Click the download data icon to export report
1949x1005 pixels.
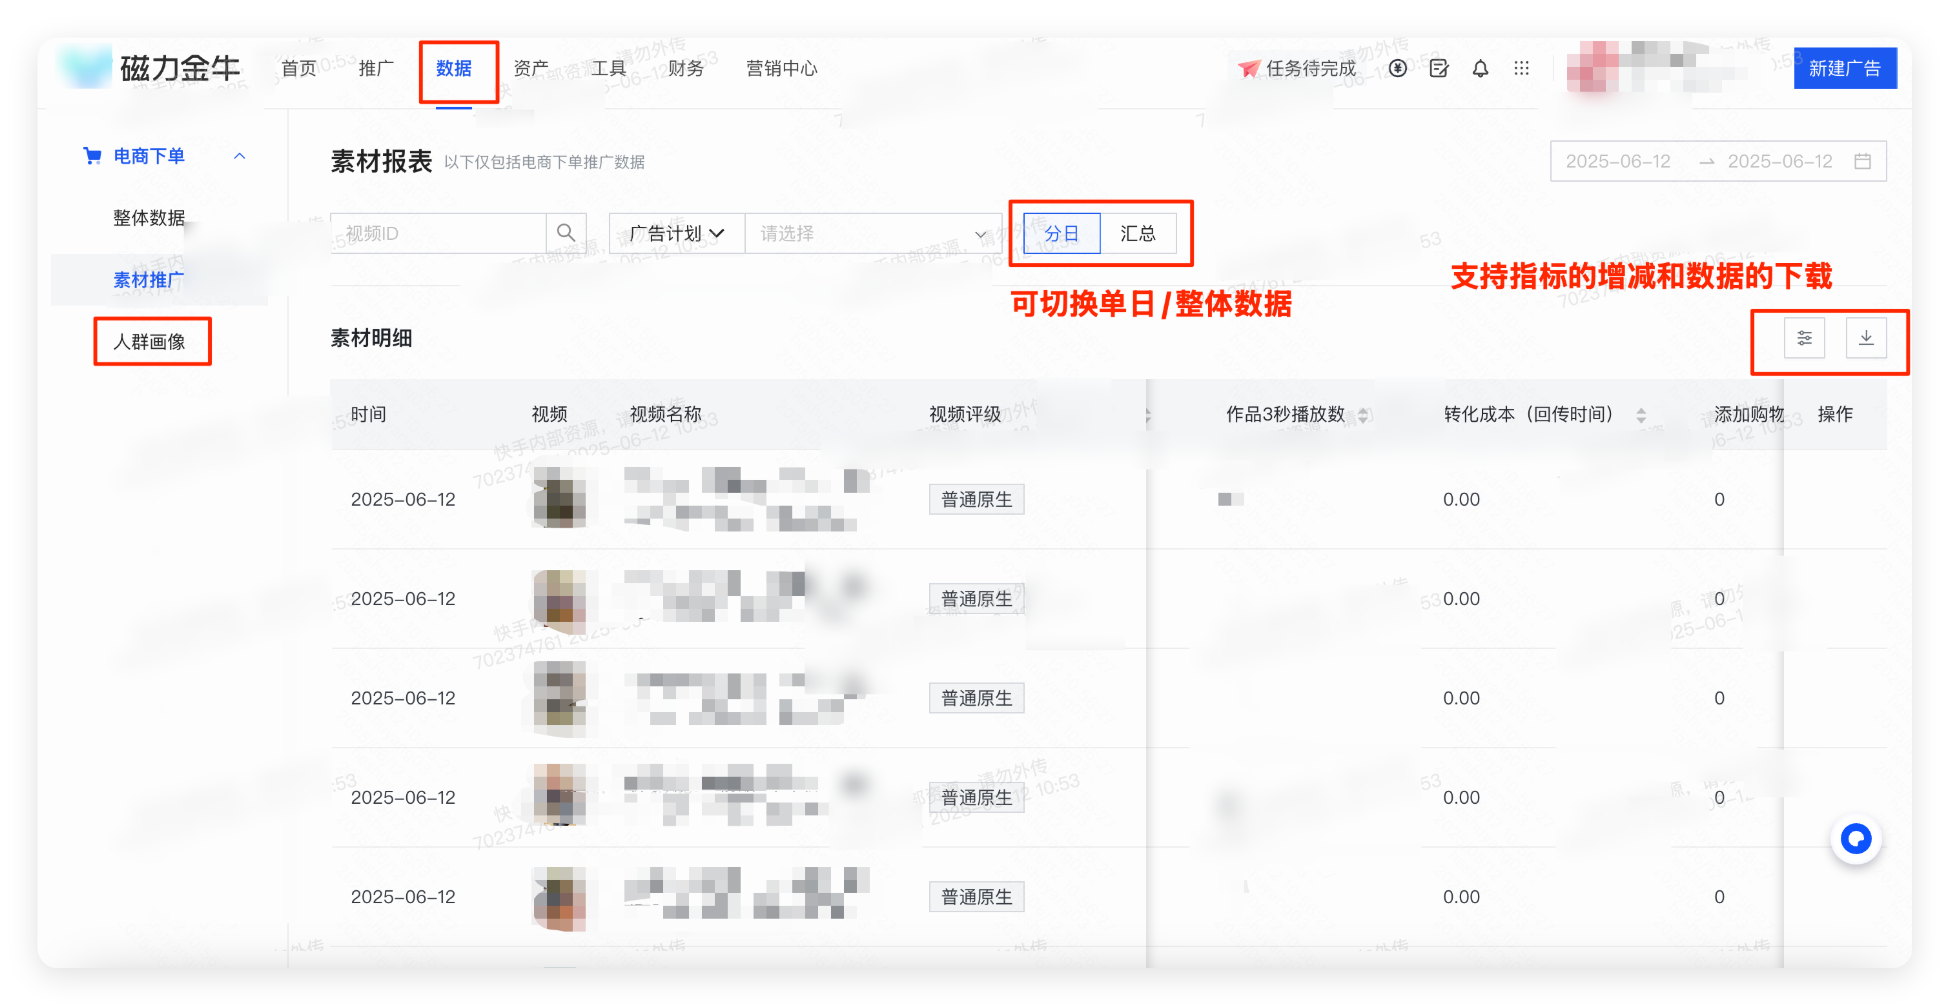pyautogui.click(x=1865, y=338)
